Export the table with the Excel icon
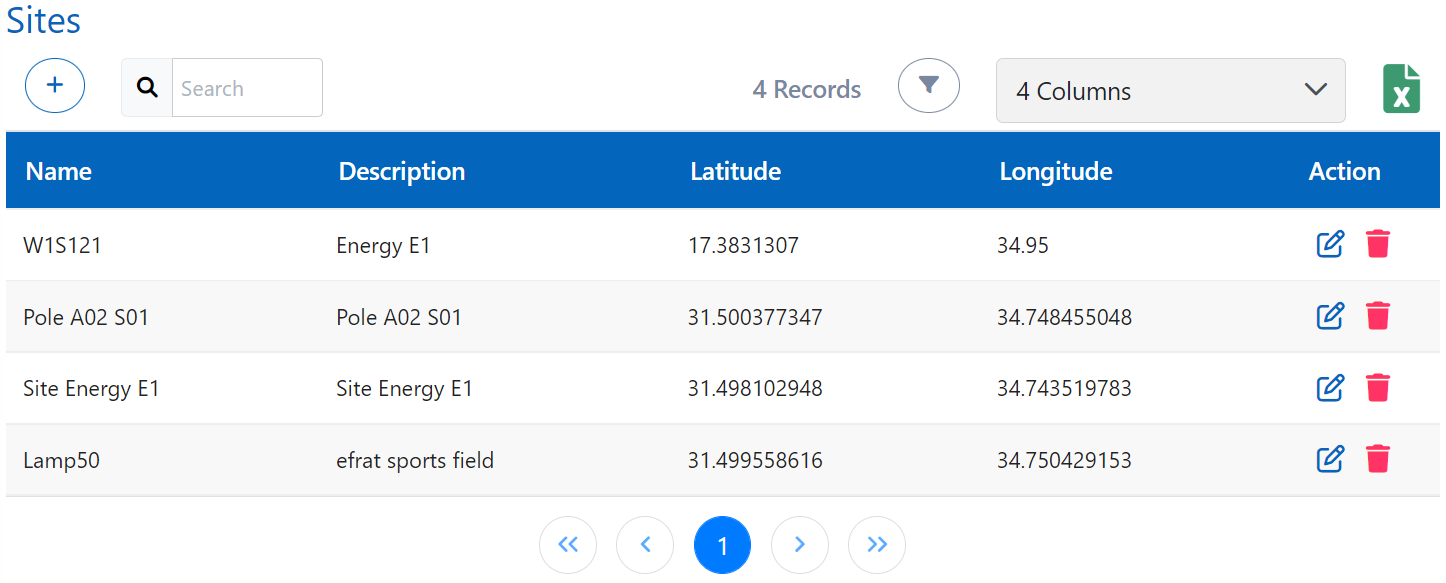This screenshot has height=583, width=1446. 1401,89
